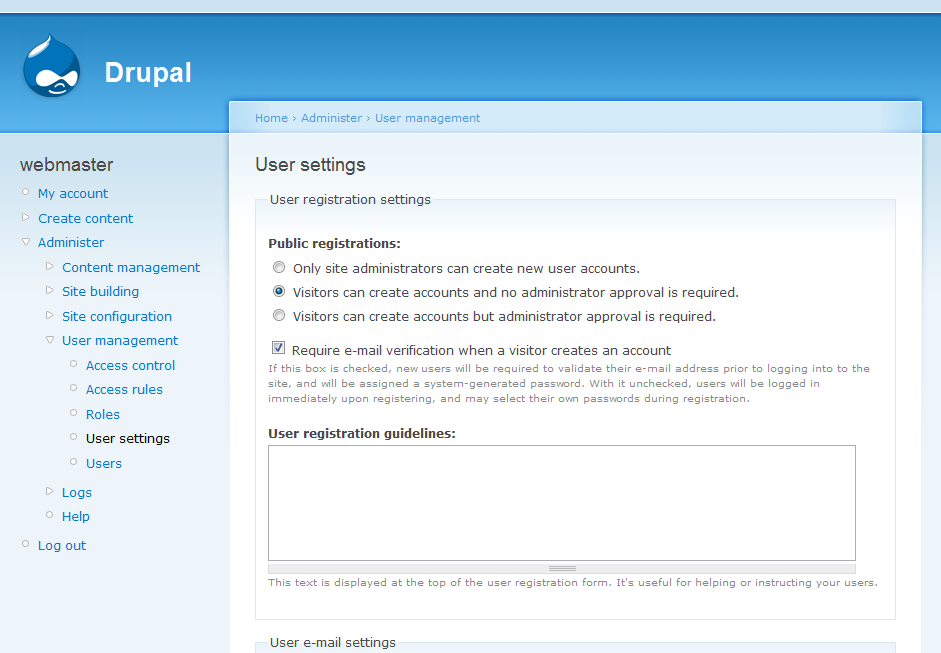Image resolution: width=941 pixels, height=653 pixels.
Task: Open Help link in sidebar
Action: pyautogui.click(x=76, y=517)
